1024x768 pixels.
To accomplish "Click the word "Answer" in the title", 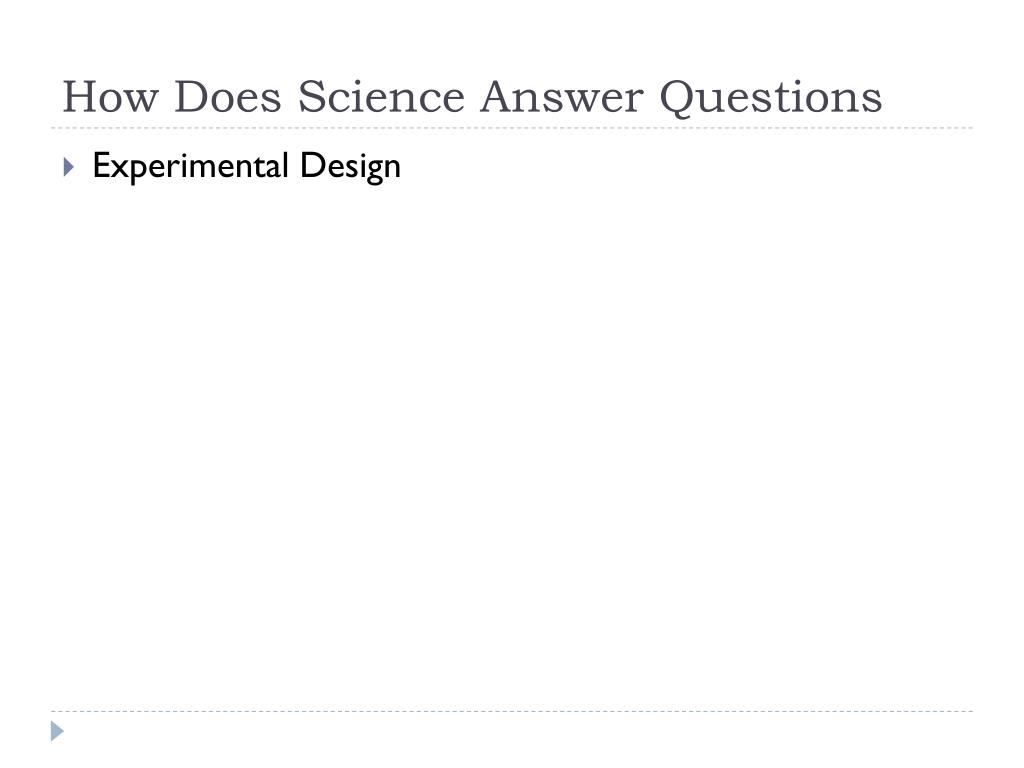I will [x=562, y=97].
